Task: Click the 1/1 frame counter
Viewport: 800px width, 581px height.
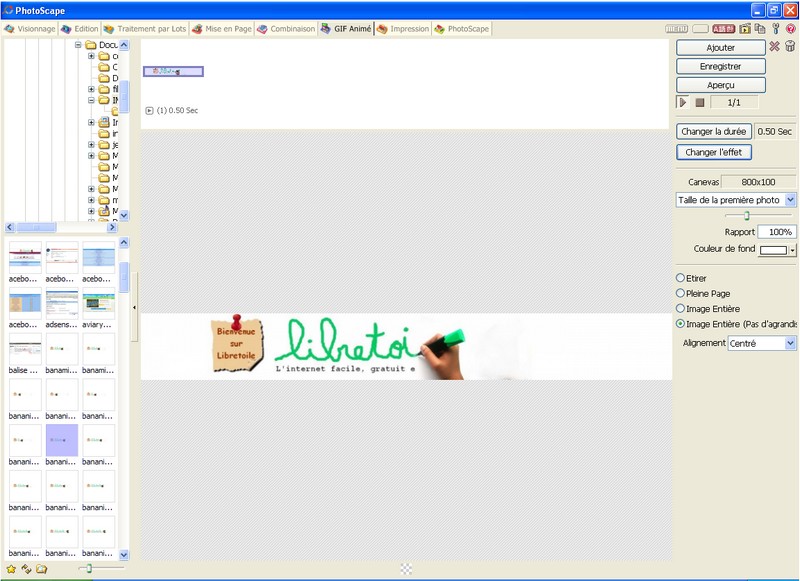Action: [734, 103]
